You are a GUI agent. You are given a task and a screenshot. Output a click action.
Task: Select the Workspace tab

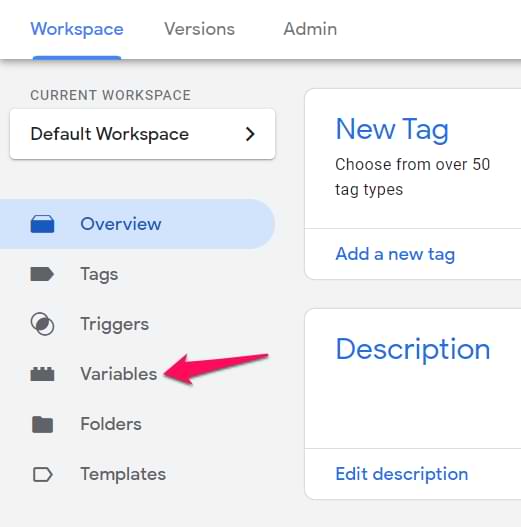pos(77,29)
